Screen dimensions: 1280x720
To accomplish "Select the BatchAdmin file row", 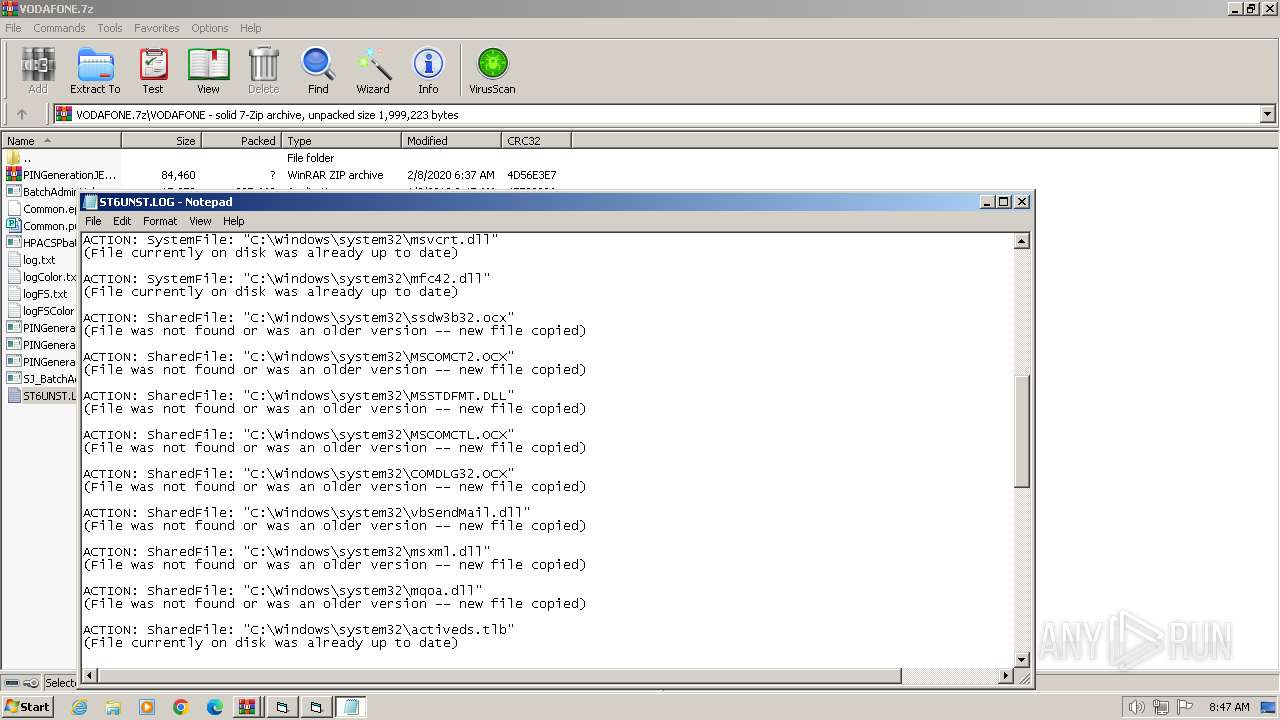I will pos(42,192).
